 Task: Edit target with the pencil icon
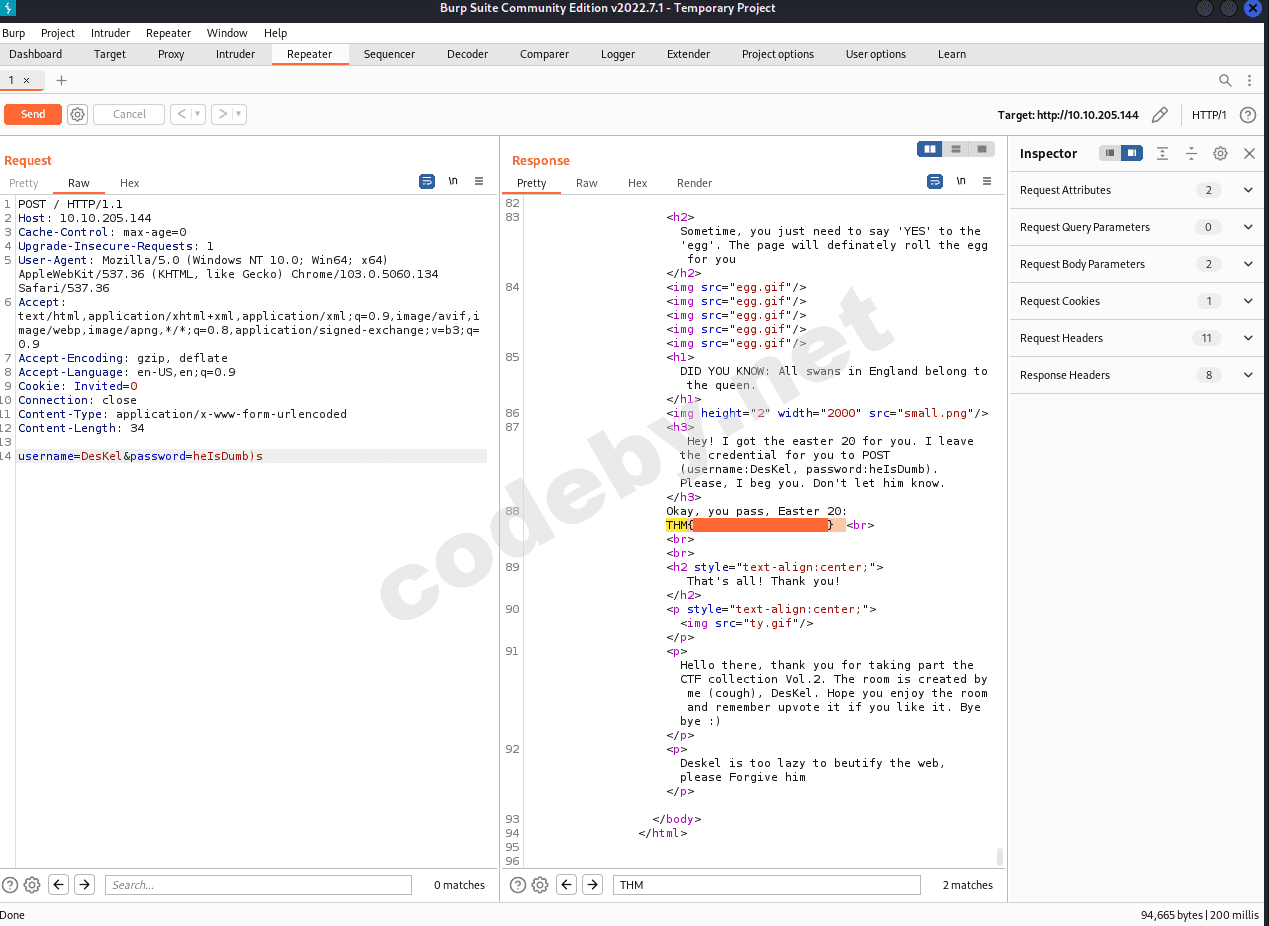1160,115
